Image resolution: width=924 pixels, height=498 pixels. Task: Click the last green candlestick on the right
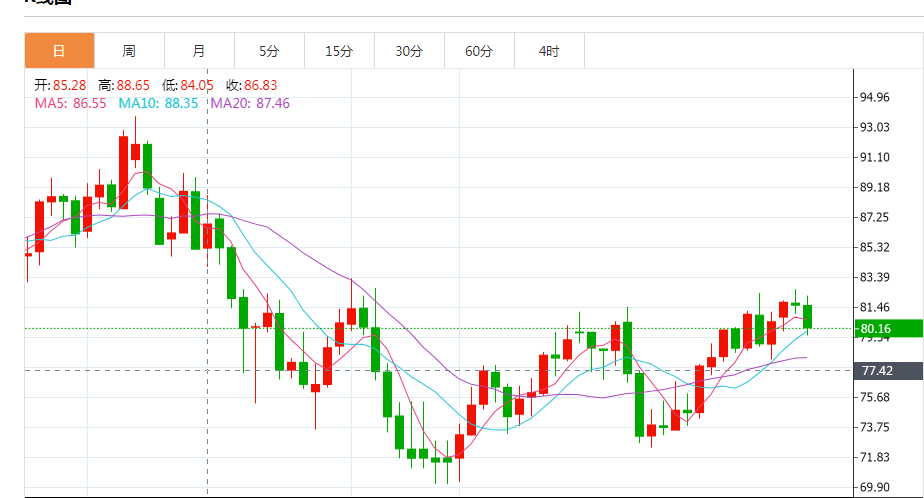pos(807,316)
